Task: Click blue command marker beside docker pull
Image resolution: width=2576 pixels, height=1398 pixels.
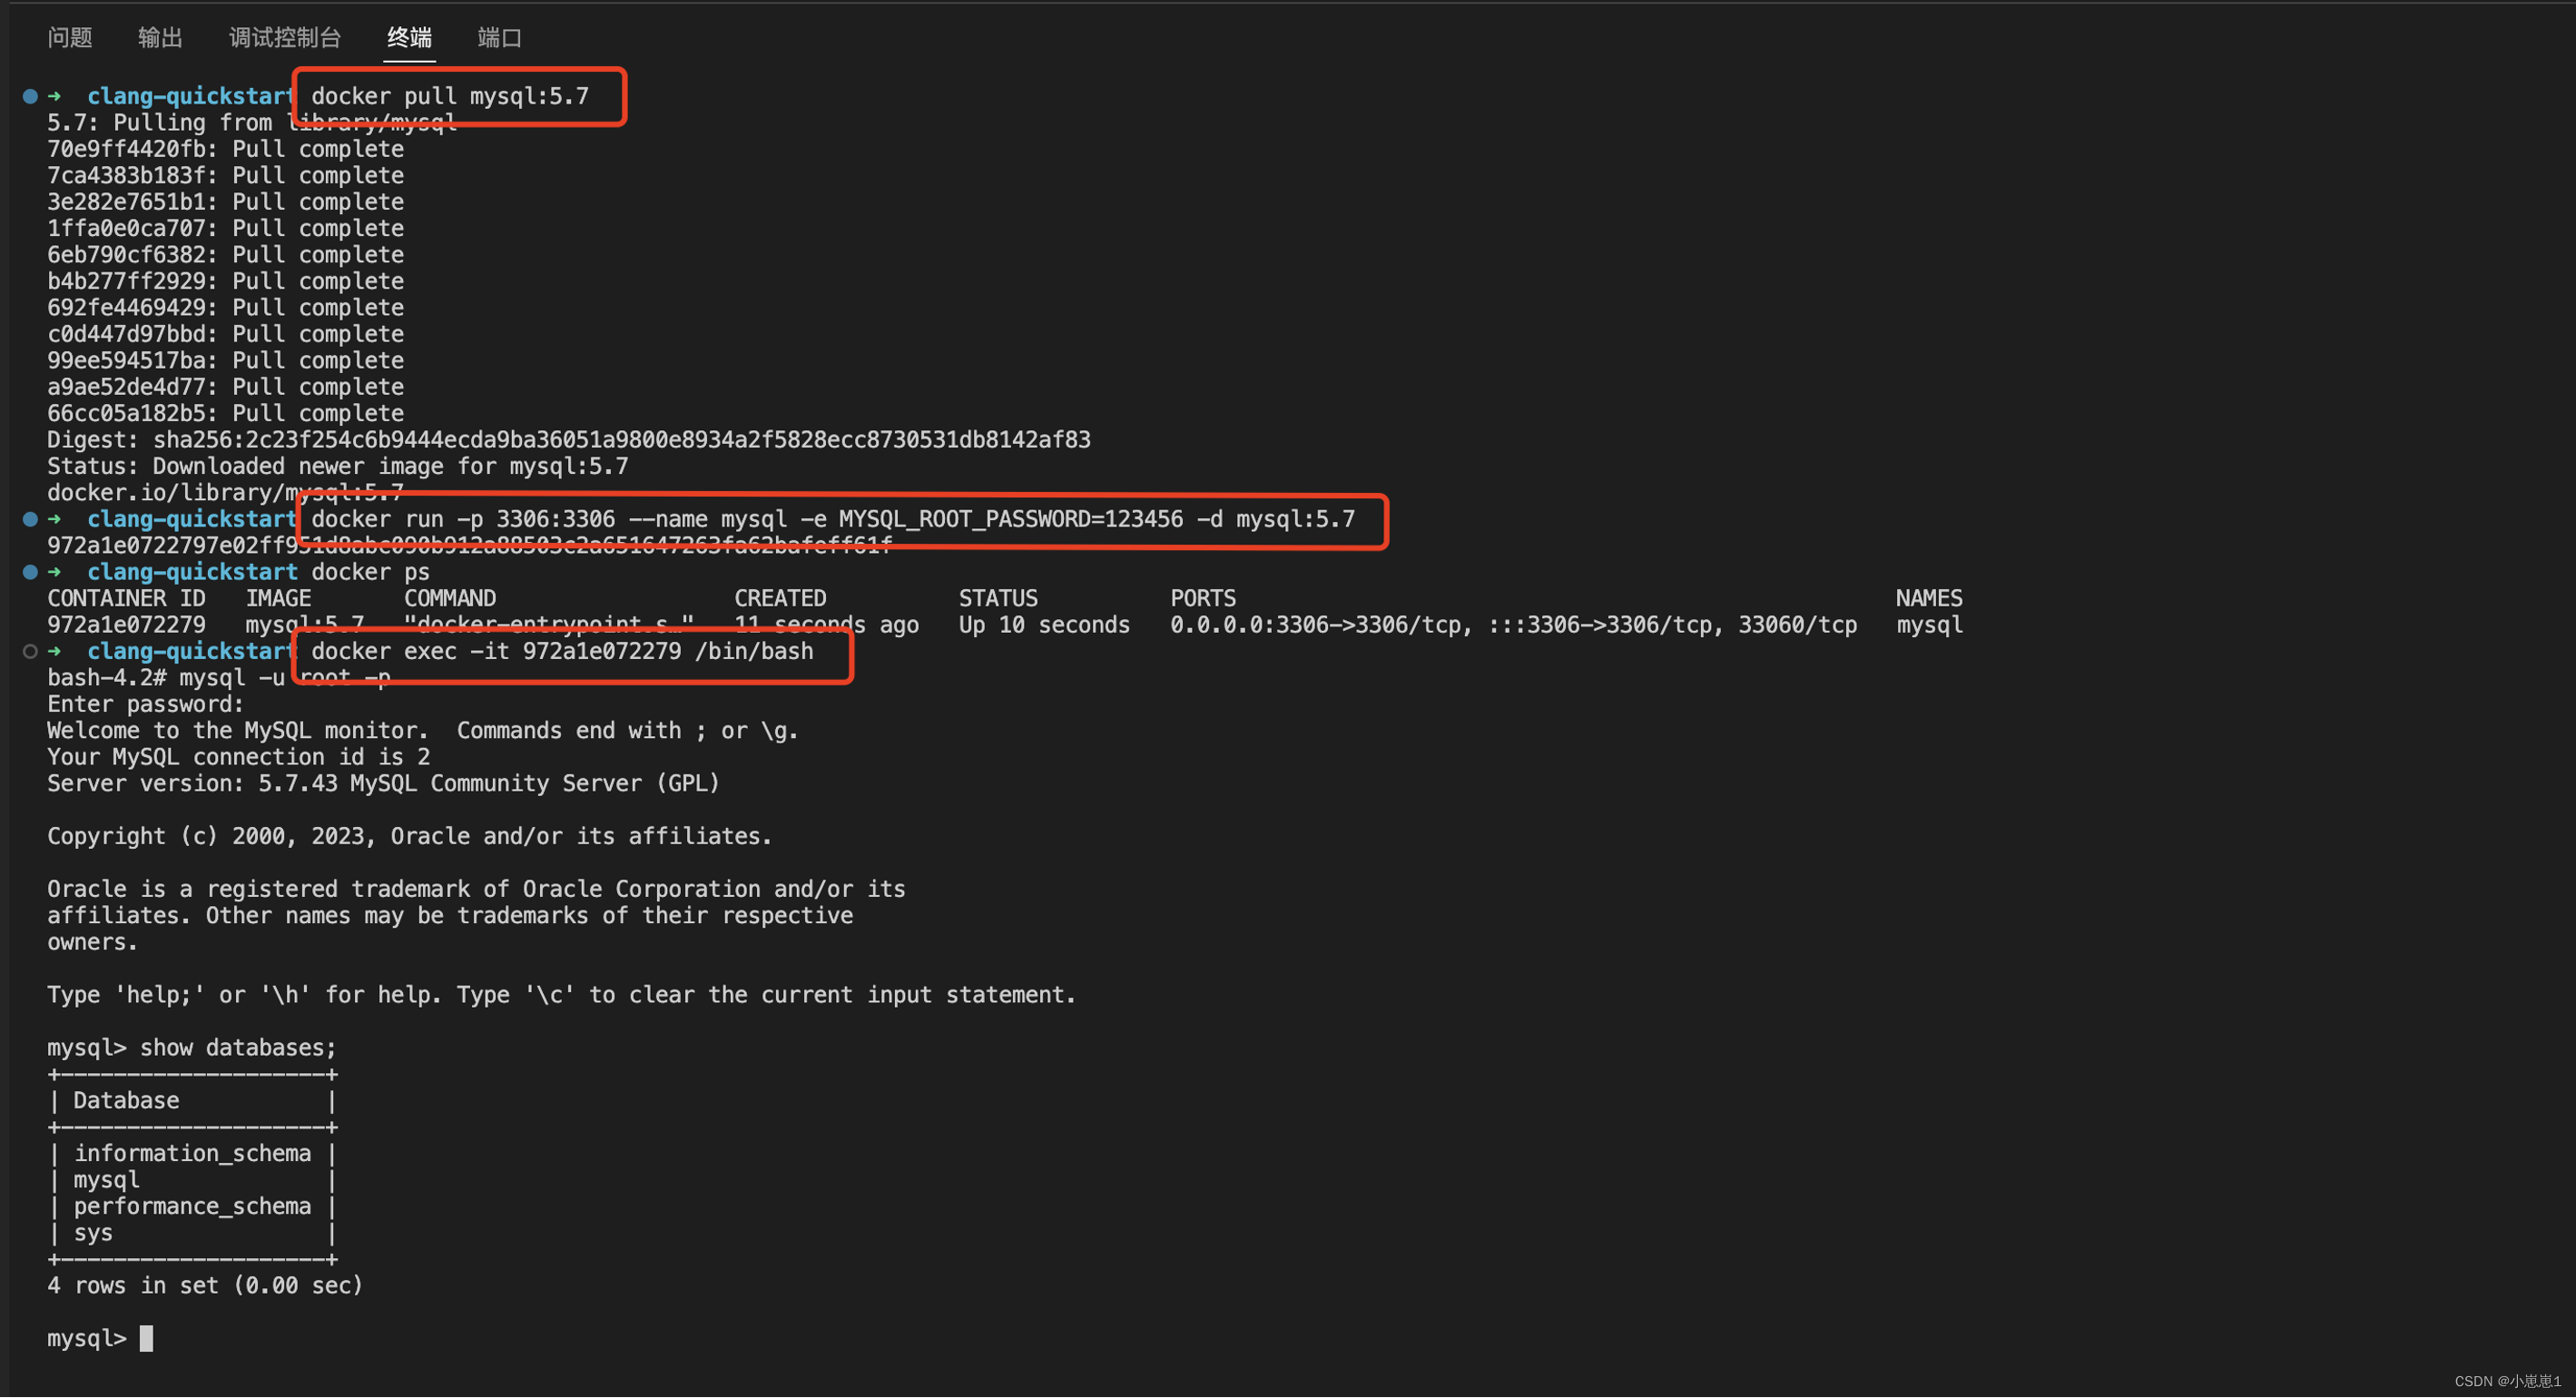Action: [x=30, y=96]
